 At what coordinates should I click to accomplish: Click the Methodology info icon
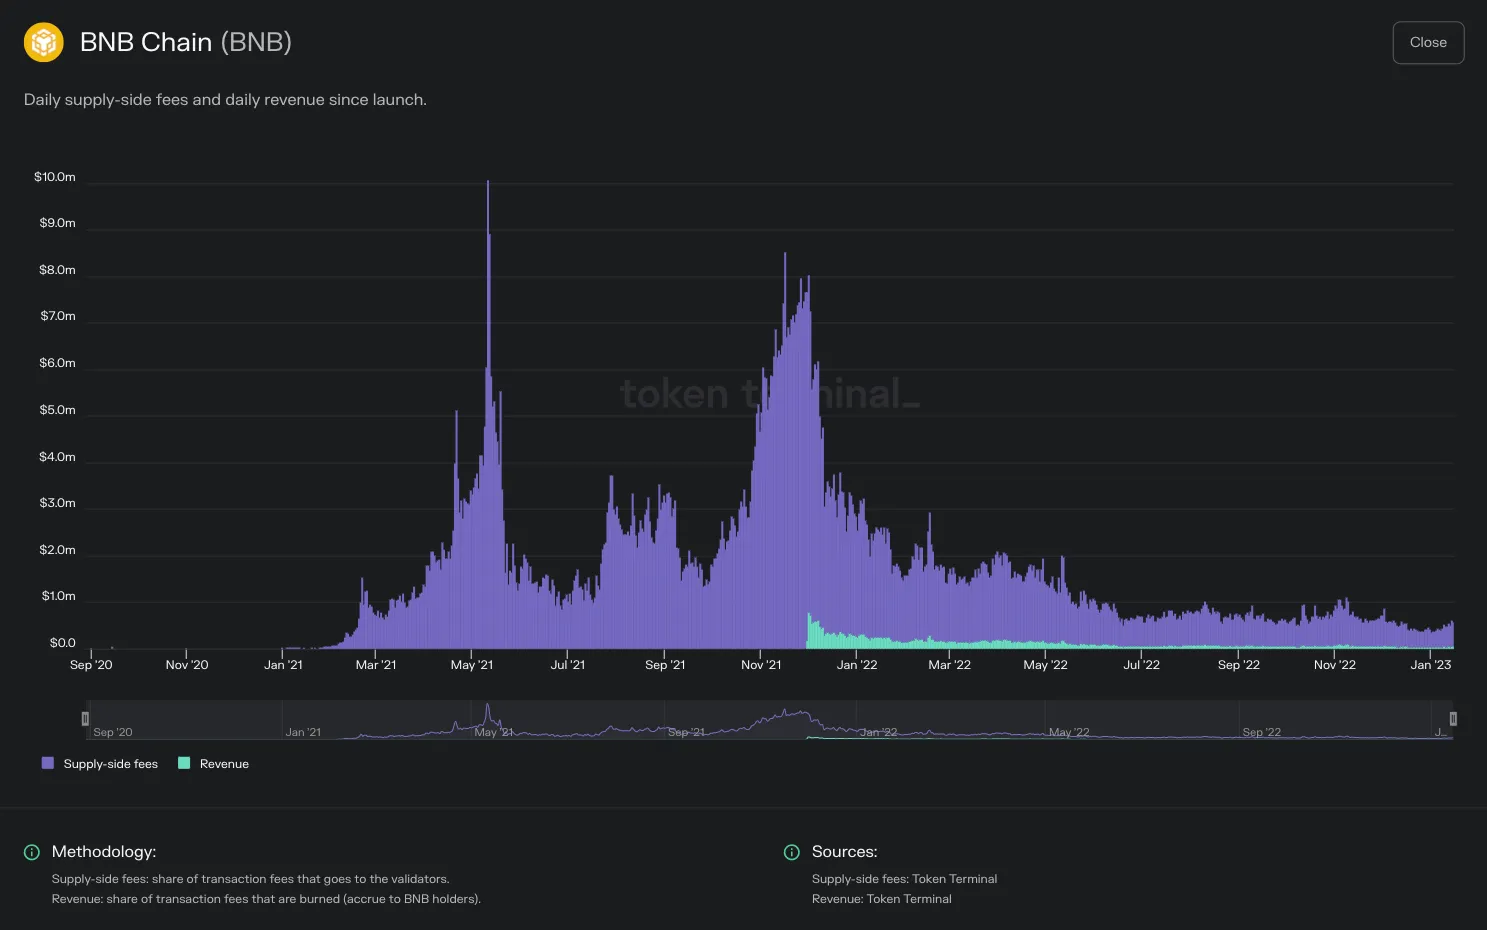tap(32, 852)
